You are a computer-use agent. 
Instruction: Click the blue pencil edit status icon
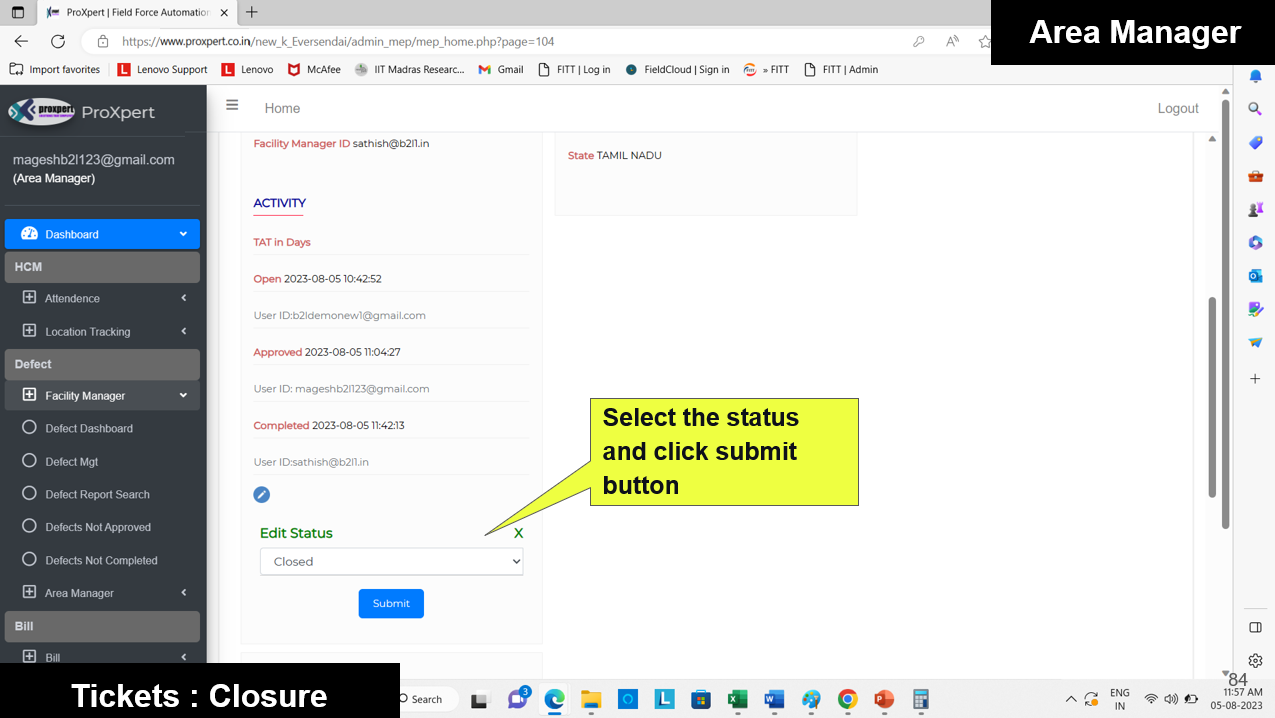click(x=261, y=495)
